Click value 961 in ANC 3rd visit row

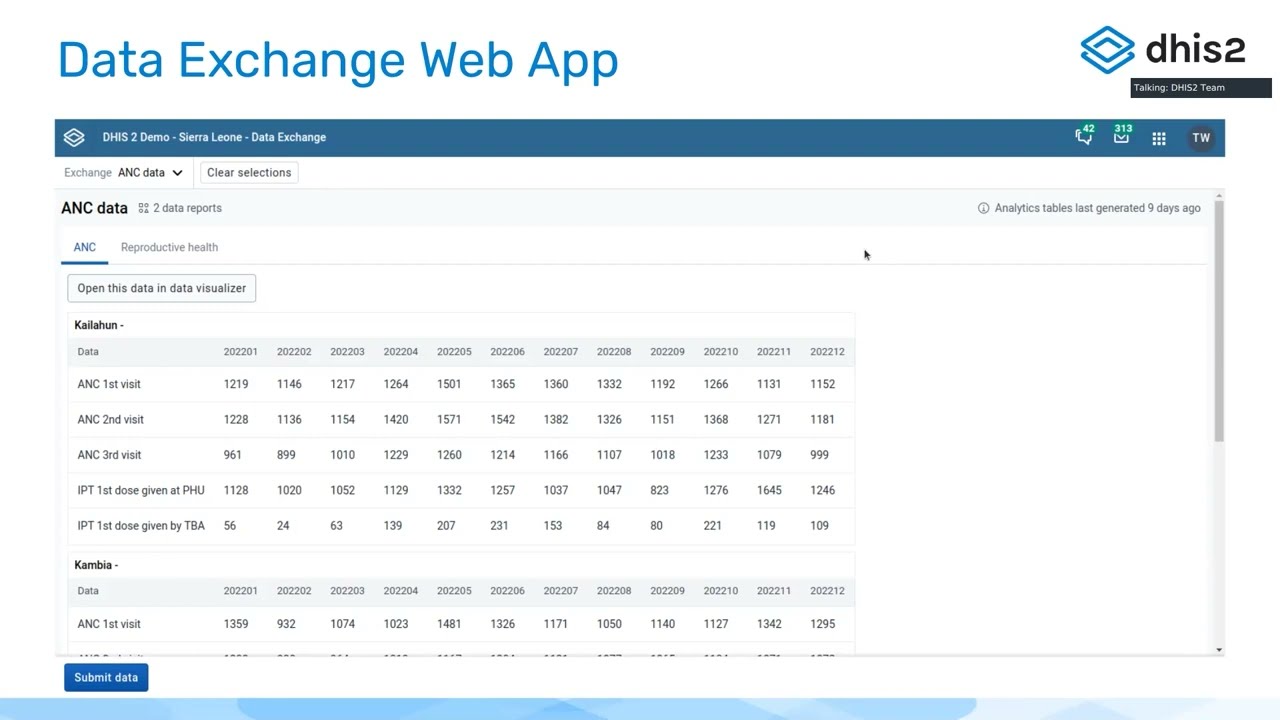pyautogui.click(x=232, y=455)
